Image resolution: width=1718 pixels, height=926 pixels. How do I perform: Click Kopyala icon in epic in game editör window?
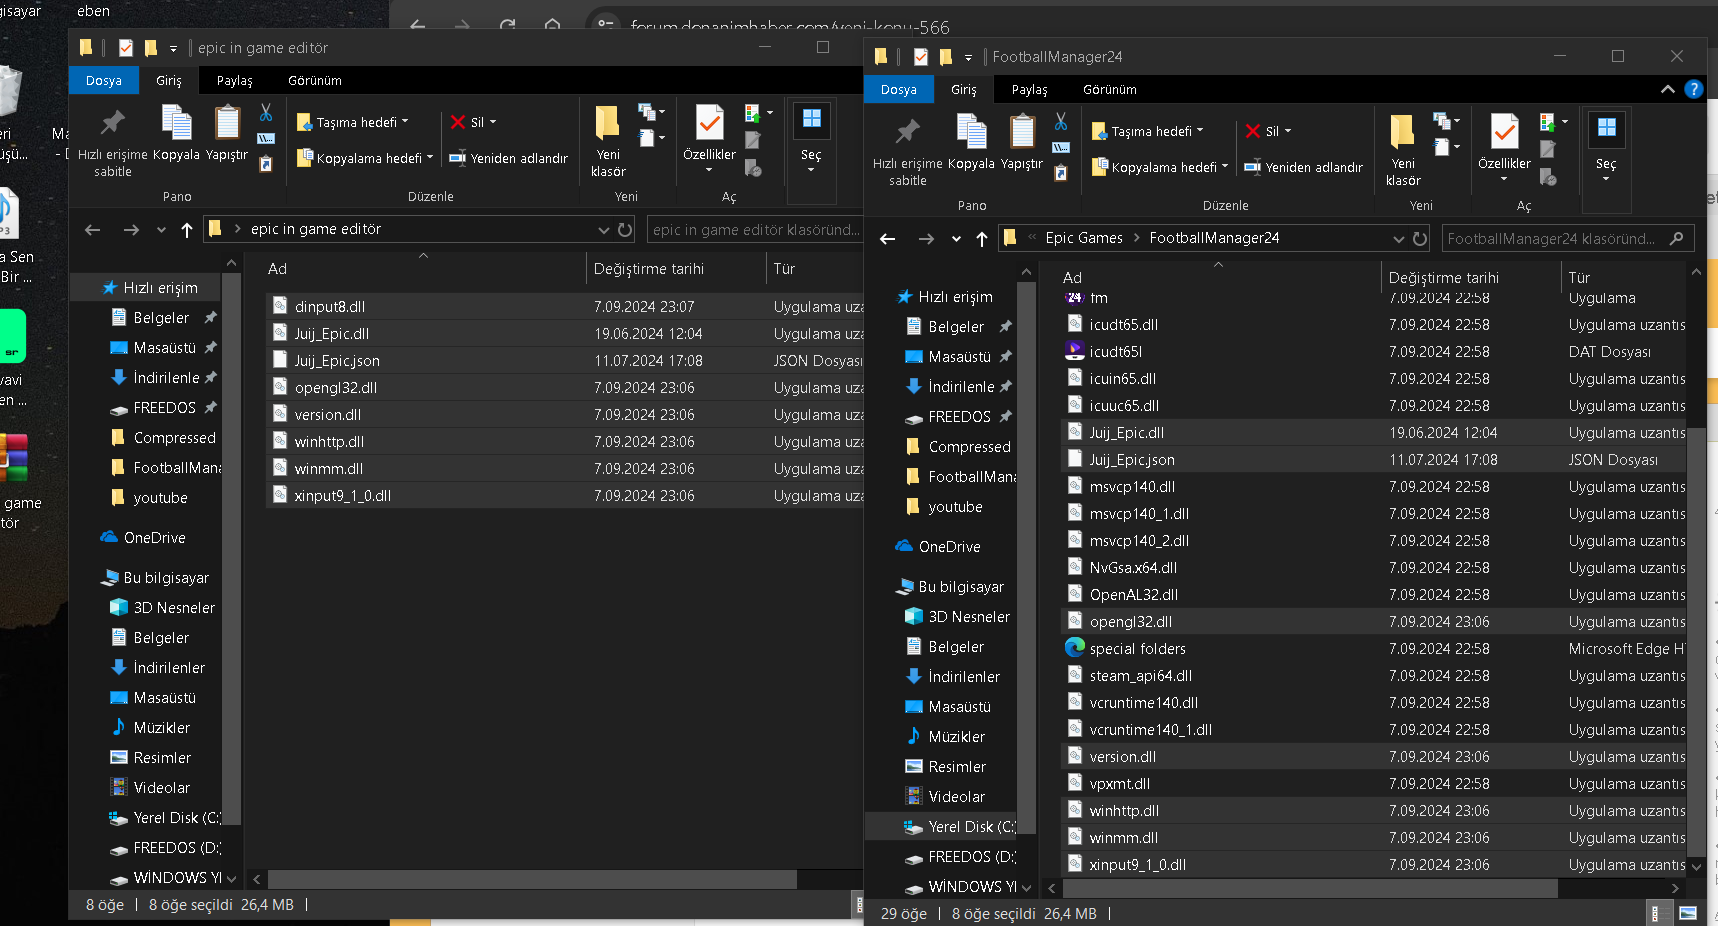coord(176,133)
